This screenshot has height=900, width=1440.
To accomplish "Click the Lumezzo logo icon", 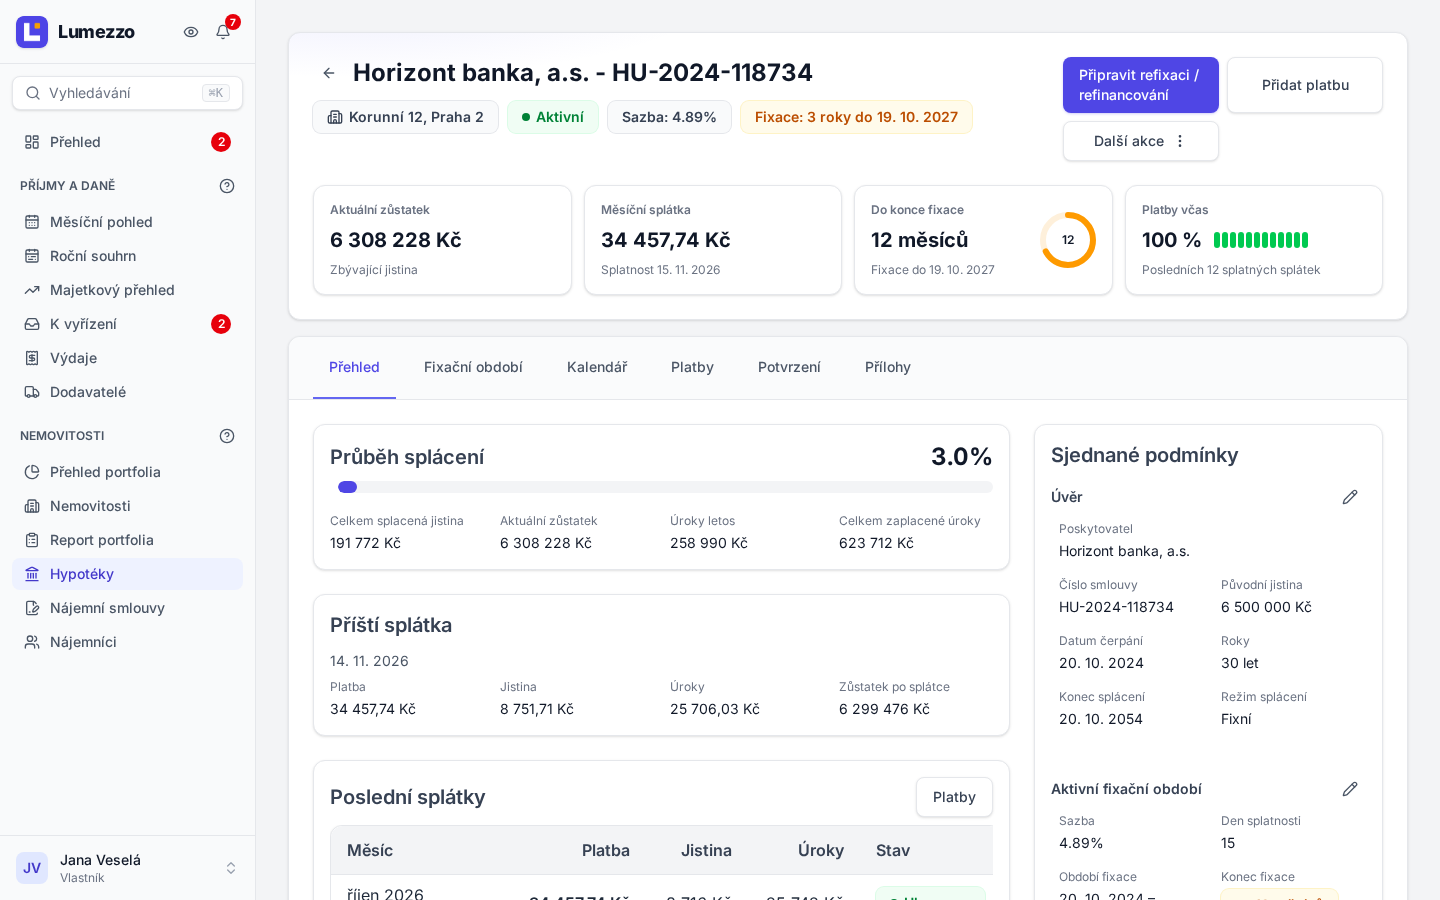I will click(x=32, y=32).
